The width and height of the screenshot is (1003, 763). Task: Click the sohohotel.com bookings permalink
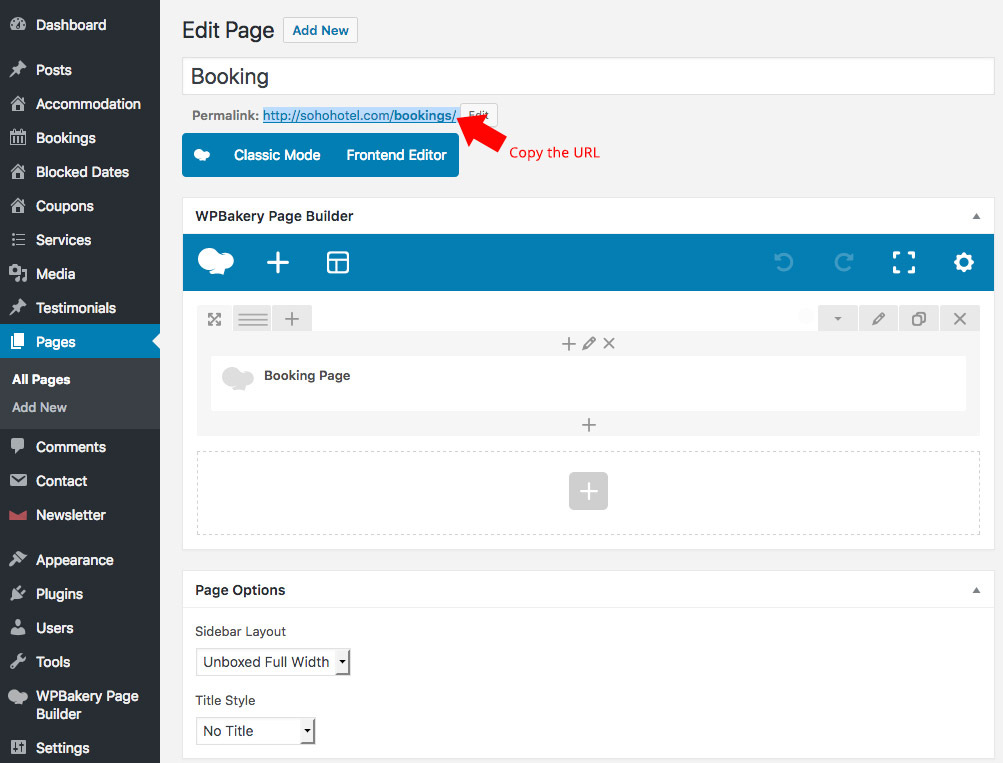pos(359,116)
